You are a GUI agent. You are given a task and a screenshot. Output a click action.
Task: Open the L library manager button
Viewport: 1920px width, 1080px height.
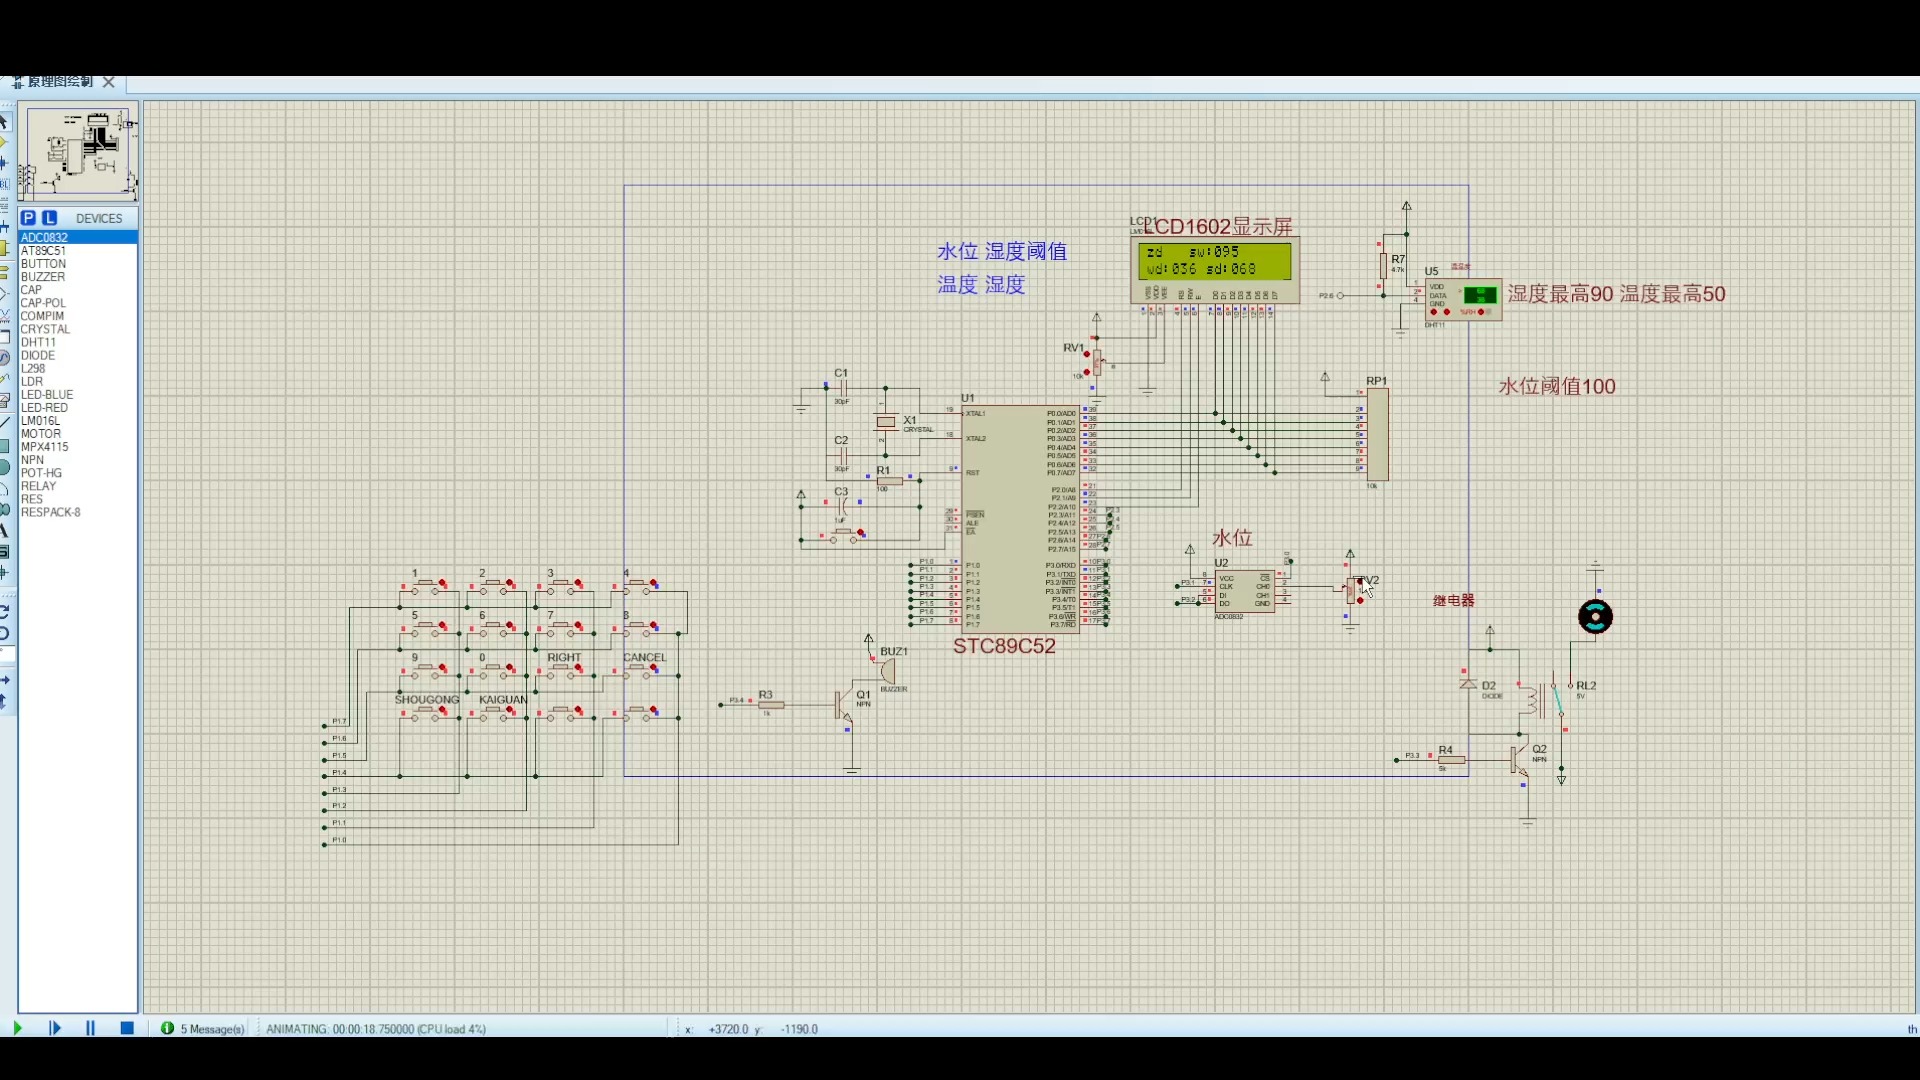(x=49, y=218)
